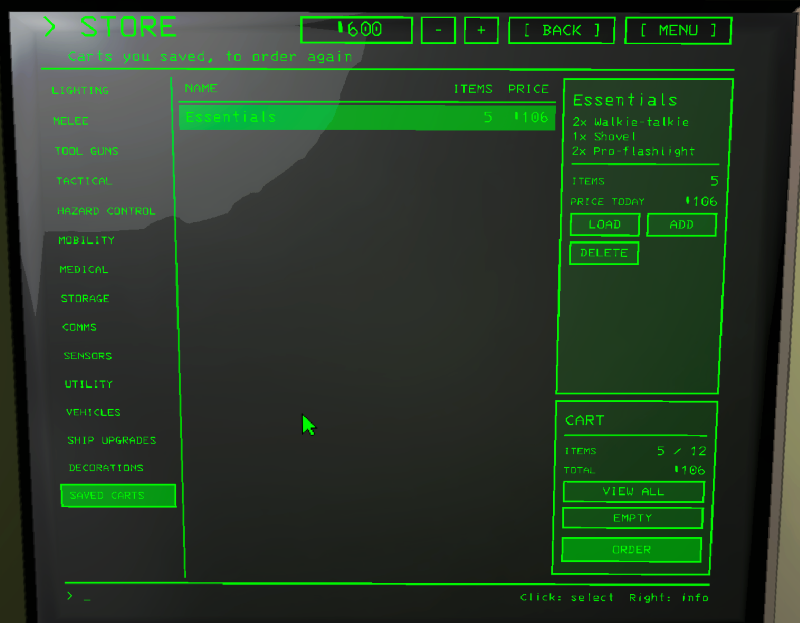Viewport: 800px width, 623px height.
Task: Select the Sensors category
Action: point(88,356)
